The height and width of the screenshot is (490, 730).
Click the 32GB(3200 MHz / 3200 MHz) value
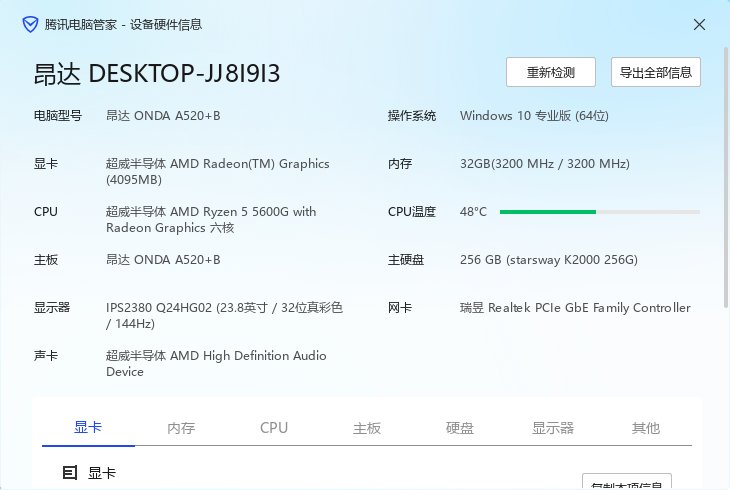(x=545, y=163)
